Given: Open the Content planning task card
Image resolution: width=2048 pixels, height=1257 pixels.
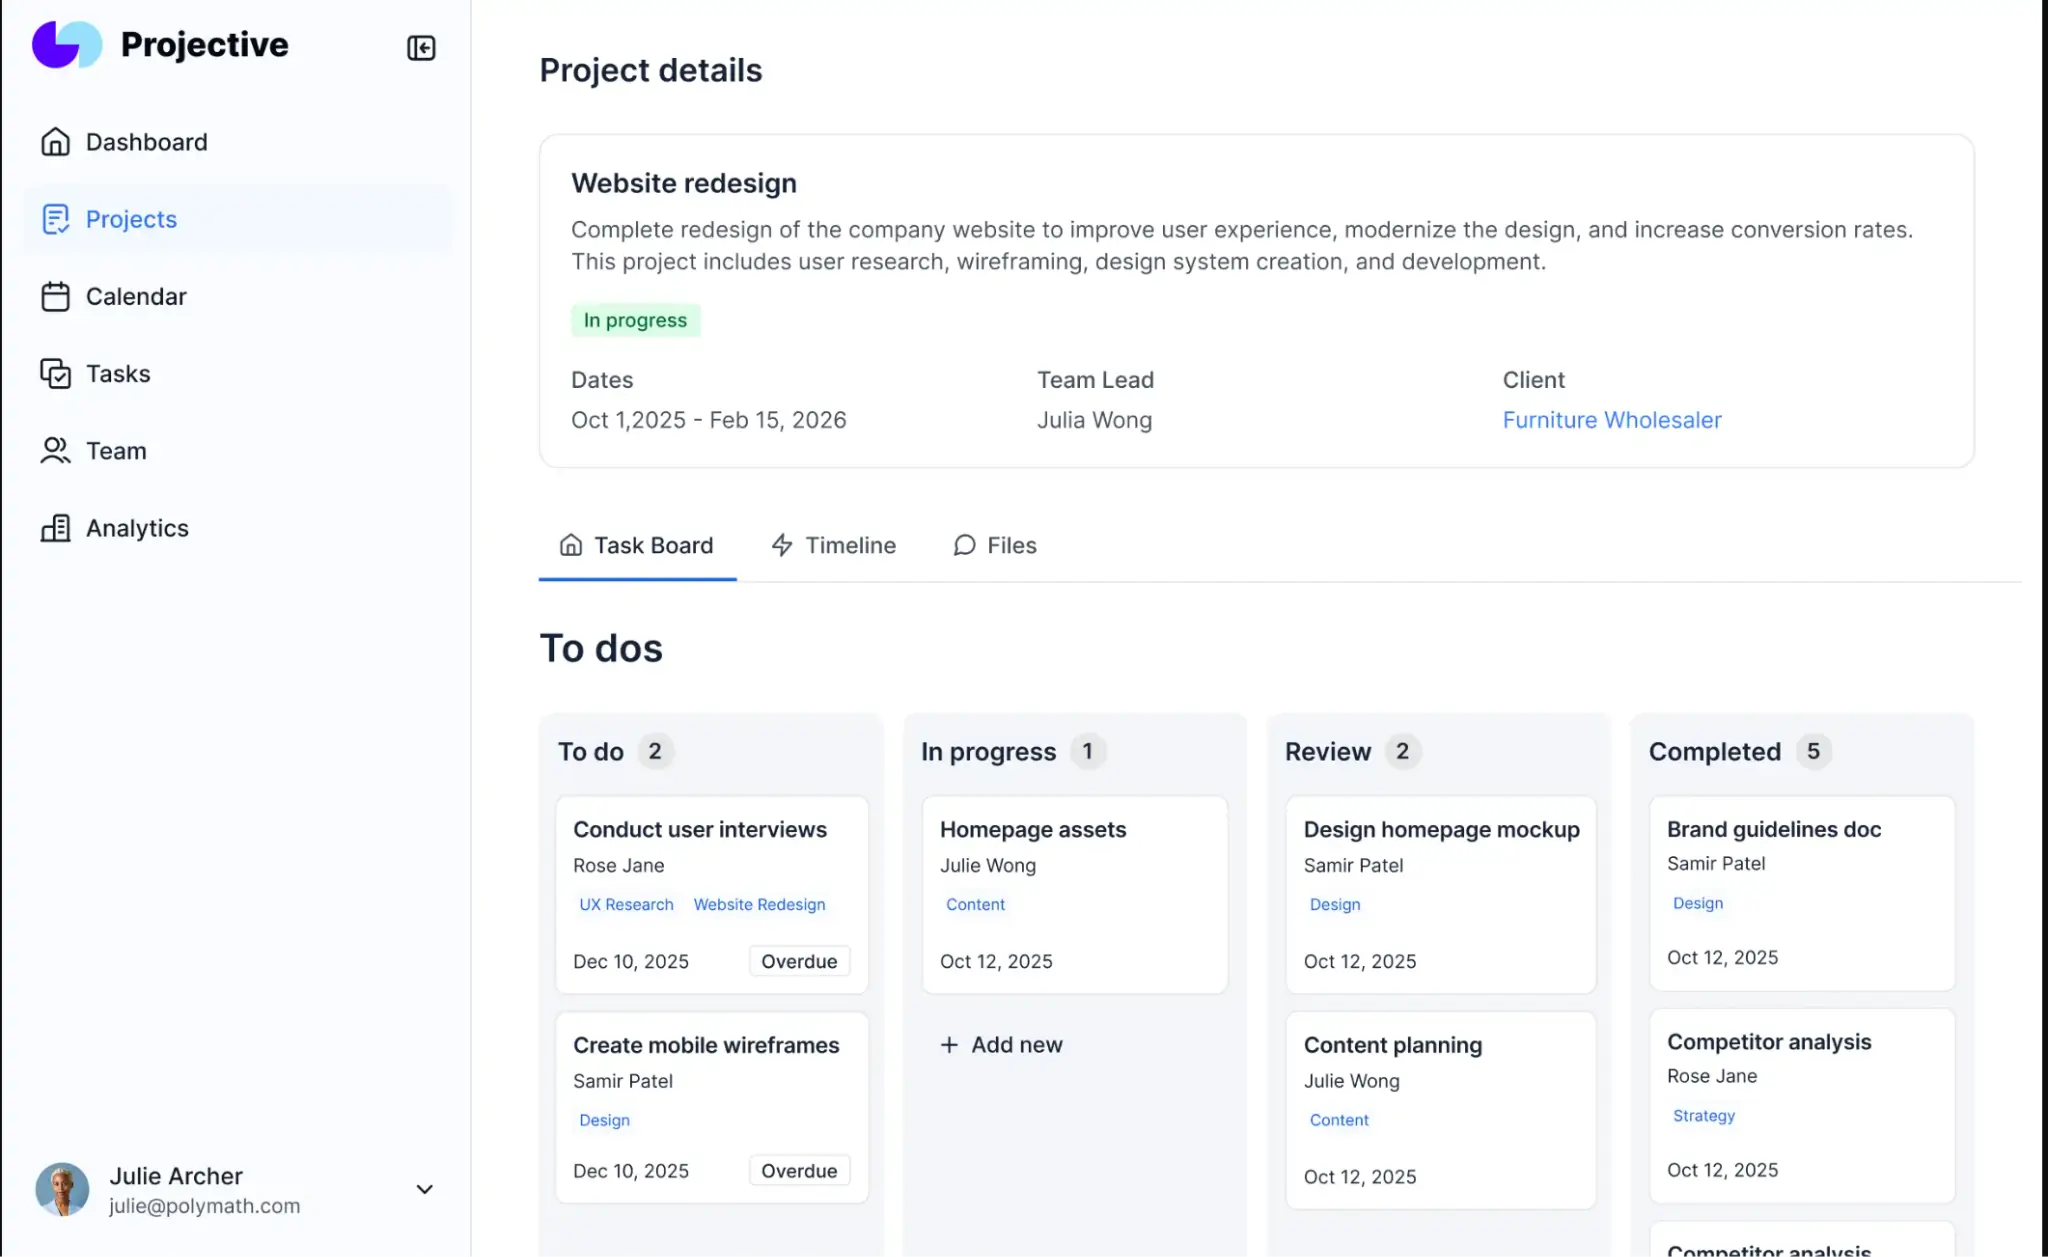Looking at the screenshot, I should tap(1441, 1110).
